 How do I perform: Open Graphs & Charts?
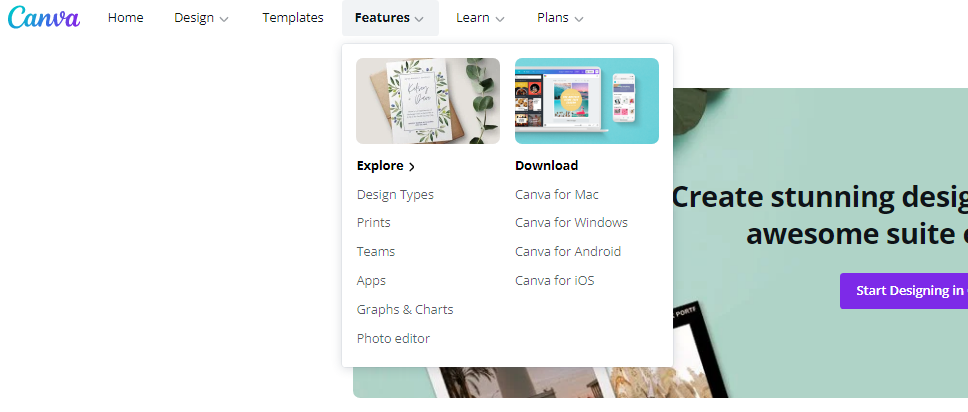tap(405, 309)
